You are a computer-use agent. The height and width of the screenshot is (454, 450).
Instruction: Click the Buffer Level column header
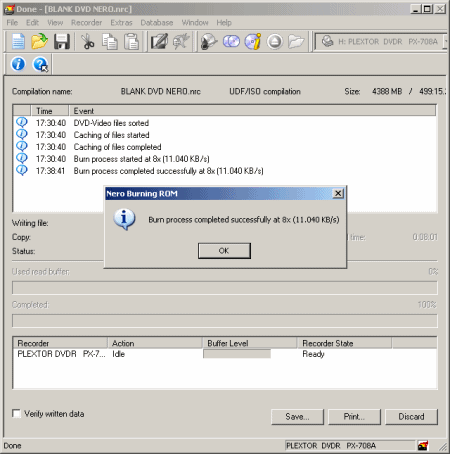click(250, 343)
